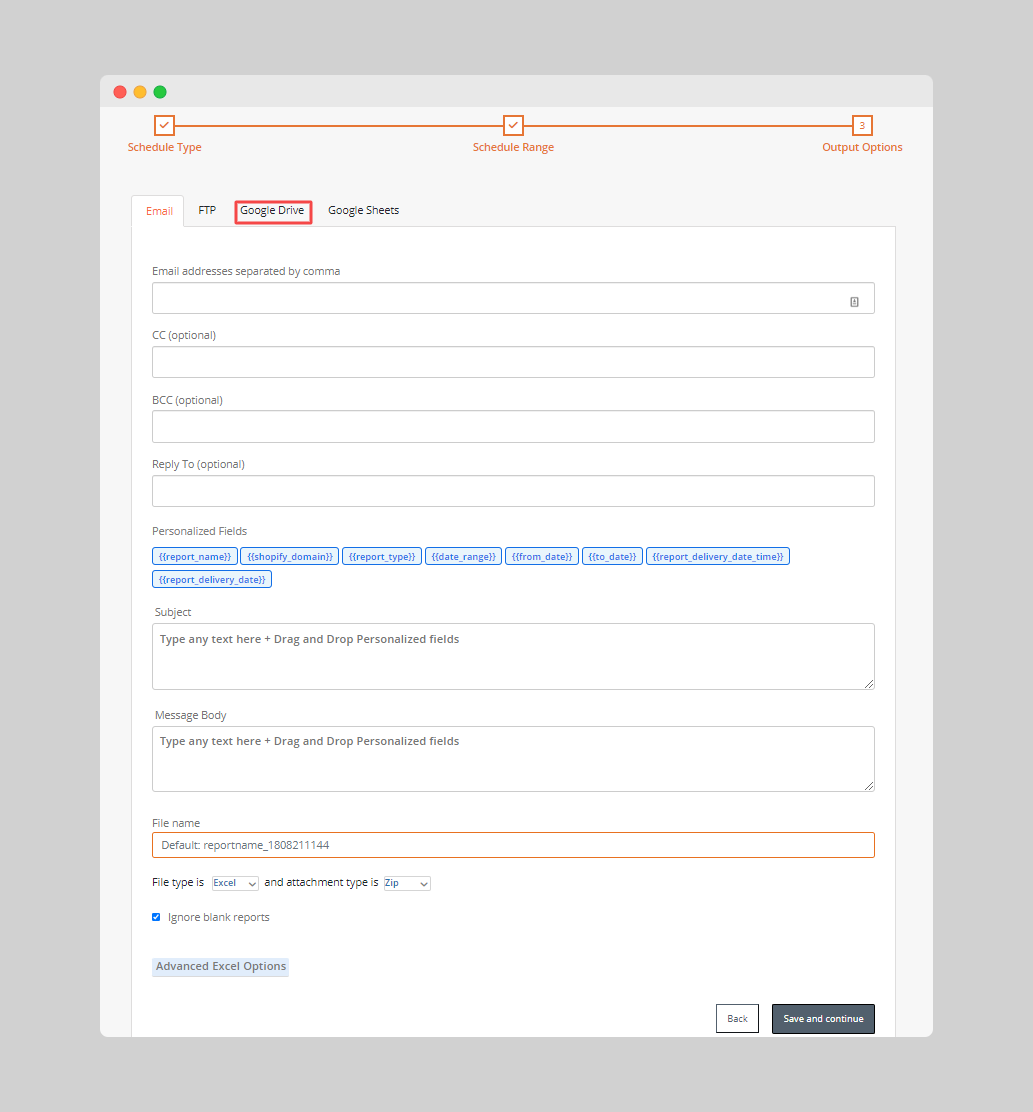Click the Back button
The width and height of the screenshot is (1033, 1112).
pos(737,1018)
